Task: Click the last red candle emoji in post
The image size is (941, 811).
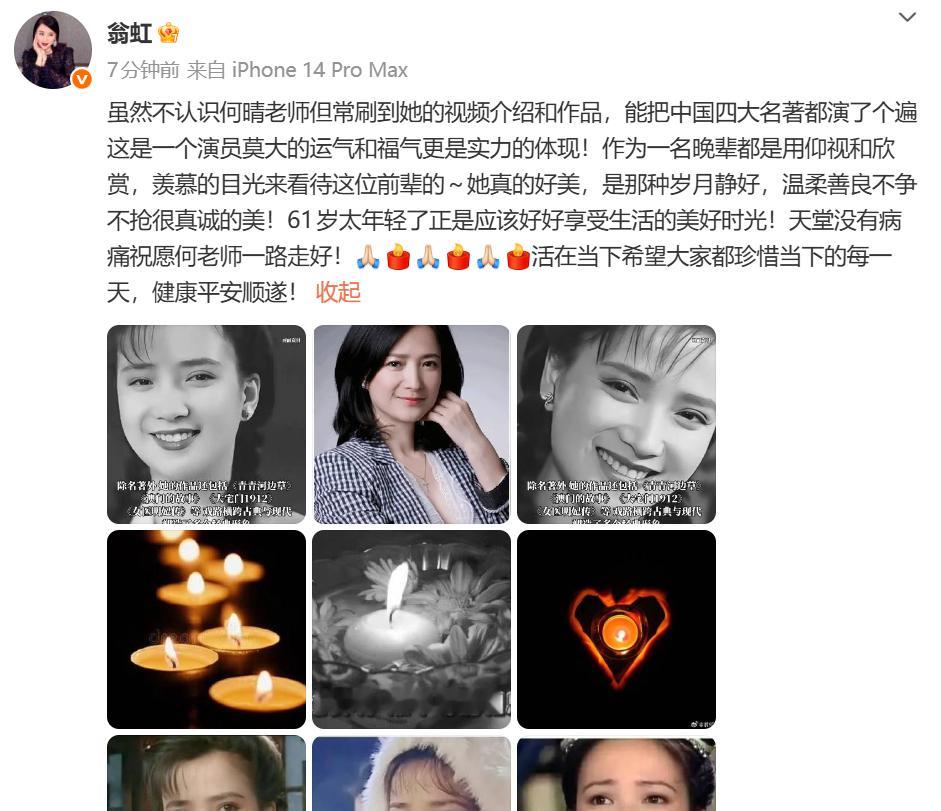Action: (518, 257)
